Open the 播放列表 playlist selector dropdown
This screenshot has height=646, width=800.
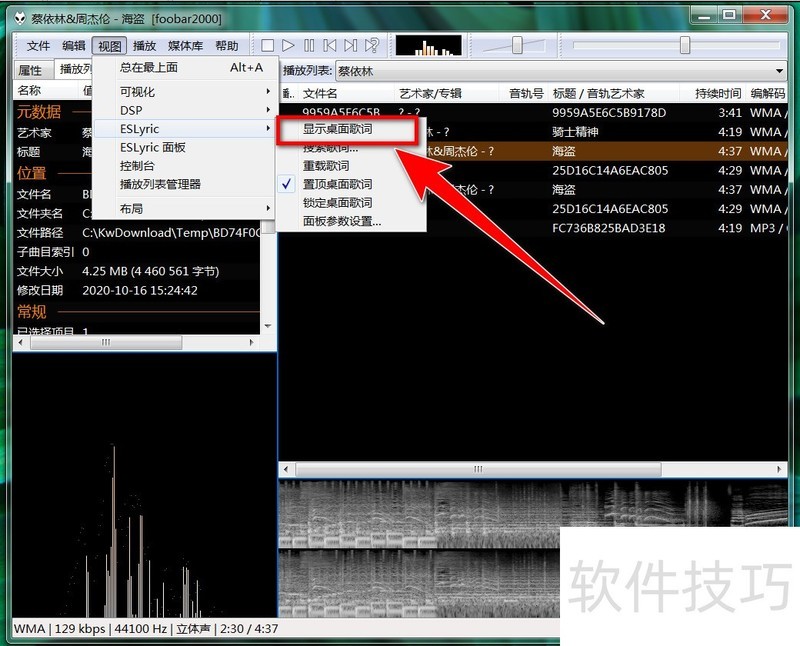(780, 70)
